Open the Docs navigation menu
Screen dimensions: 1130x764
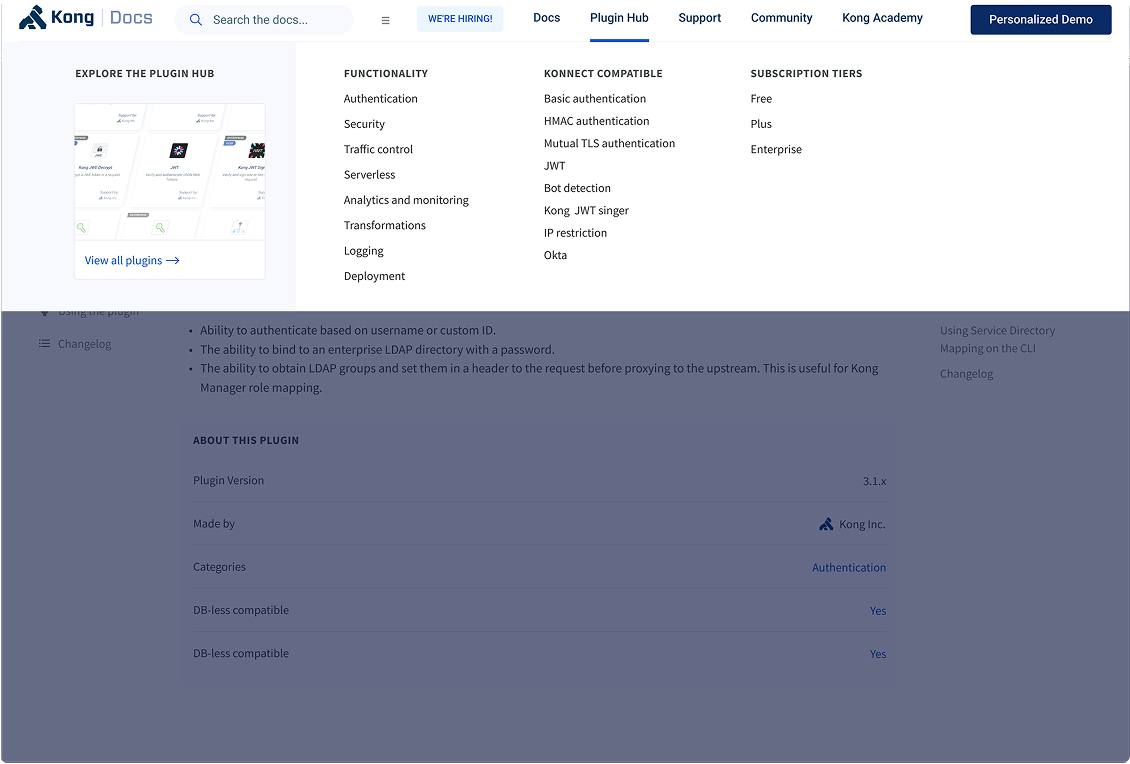tap(546, 17)
